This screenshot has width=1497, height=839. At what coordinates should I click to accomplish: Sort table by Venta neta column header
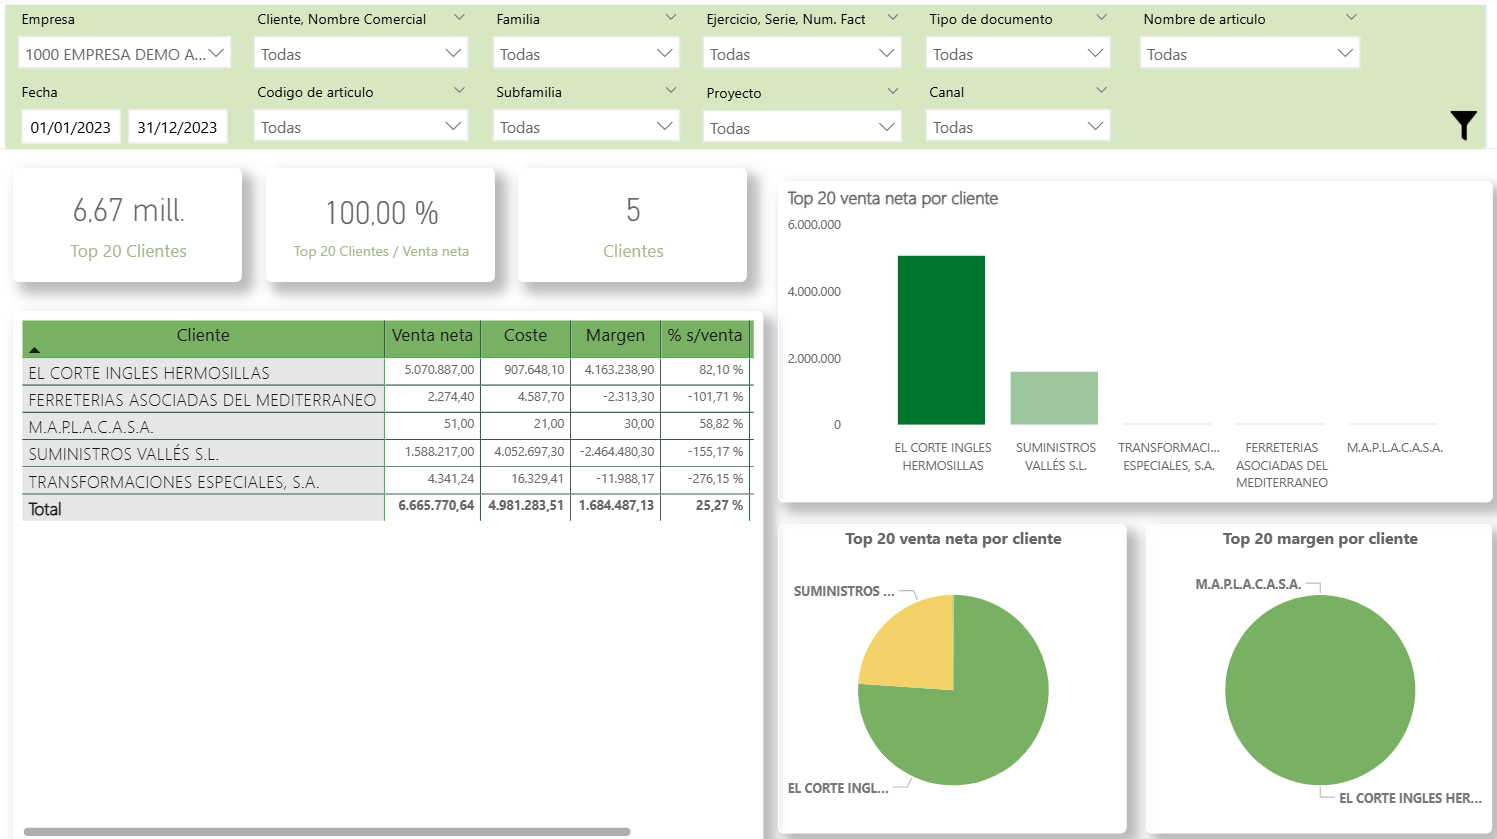point(432,336)
